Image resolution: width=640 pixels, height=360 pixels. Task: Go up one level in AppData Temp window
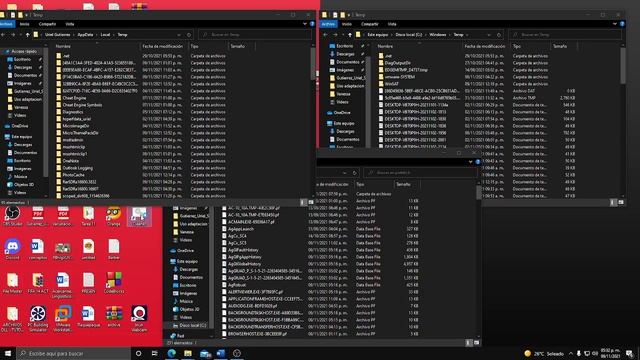coord(27,35)
